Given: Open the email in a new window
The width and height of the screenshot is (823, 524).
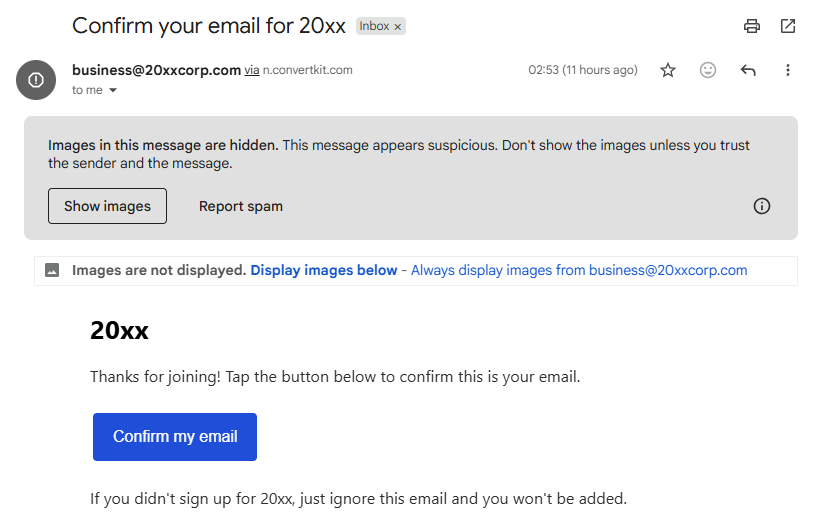Looking at the screenshot, I should pos(787,26).
